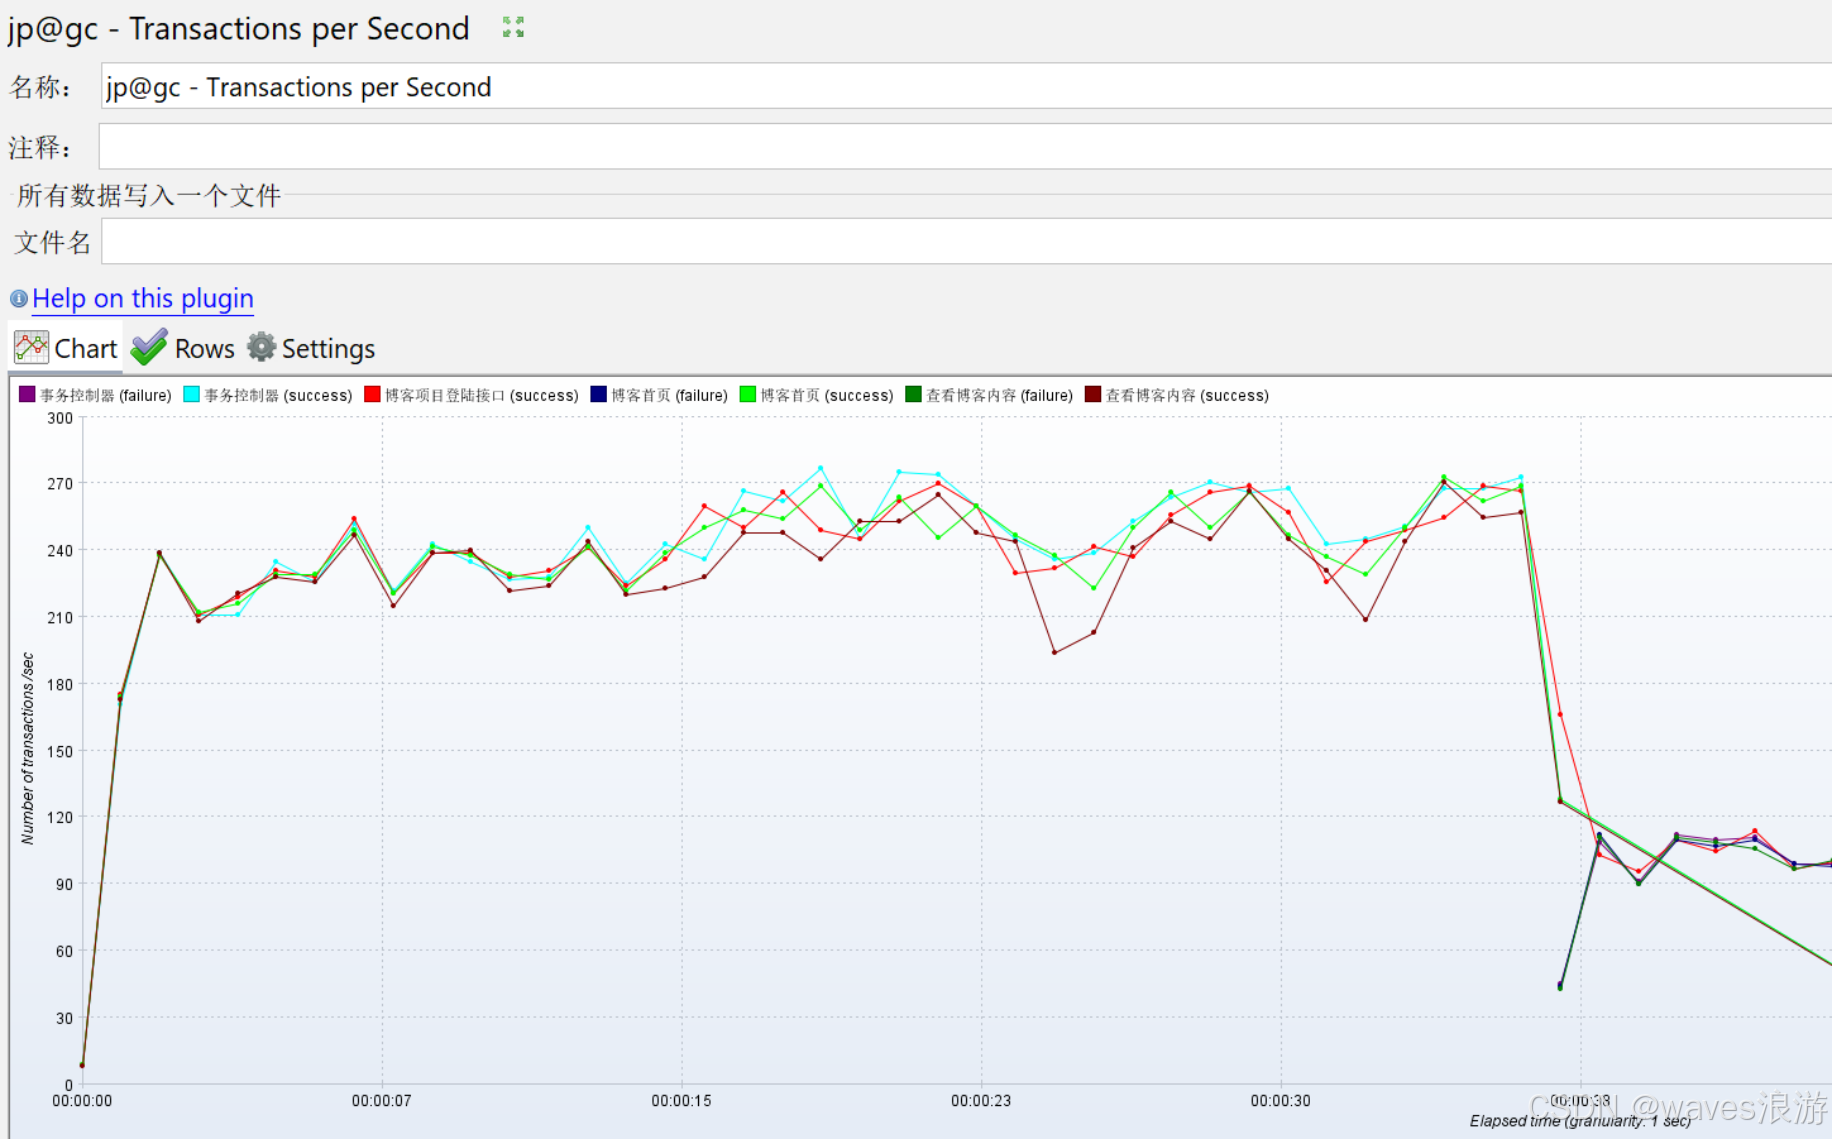Click maroon swatch for 查看博客内容 (success)
This screenshot has height=1140, width=1832.
tap(1093, 394)
